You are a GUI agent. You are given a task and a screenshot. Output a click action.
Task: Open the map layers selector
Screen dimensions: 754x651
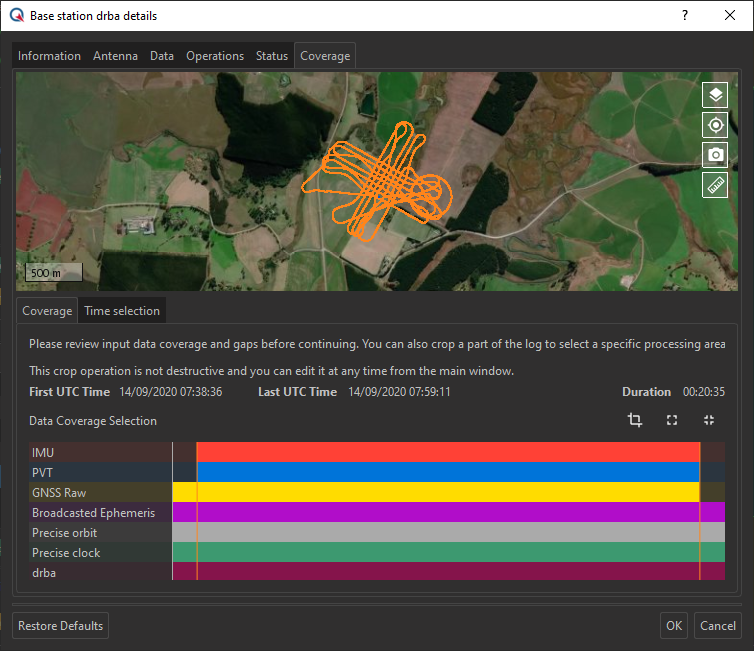point(714,95)
